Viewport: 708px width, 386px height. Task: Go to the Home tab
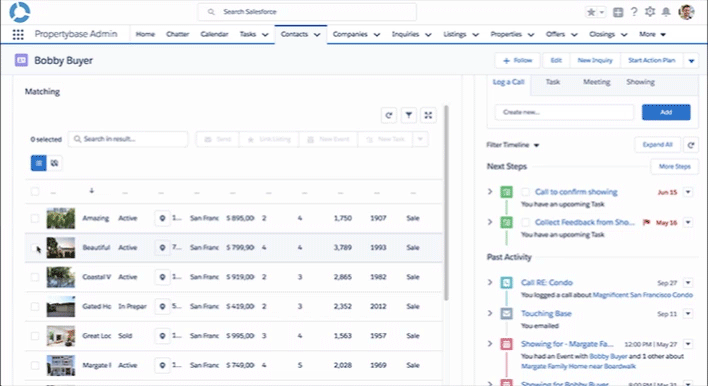145,34
